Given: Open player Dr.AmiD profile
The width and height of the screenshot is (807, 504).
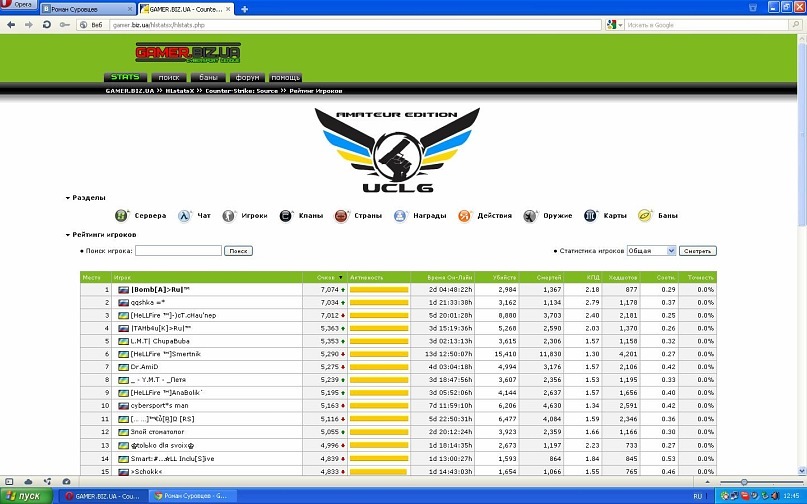Looking at the screenshot, I should 144,367.
